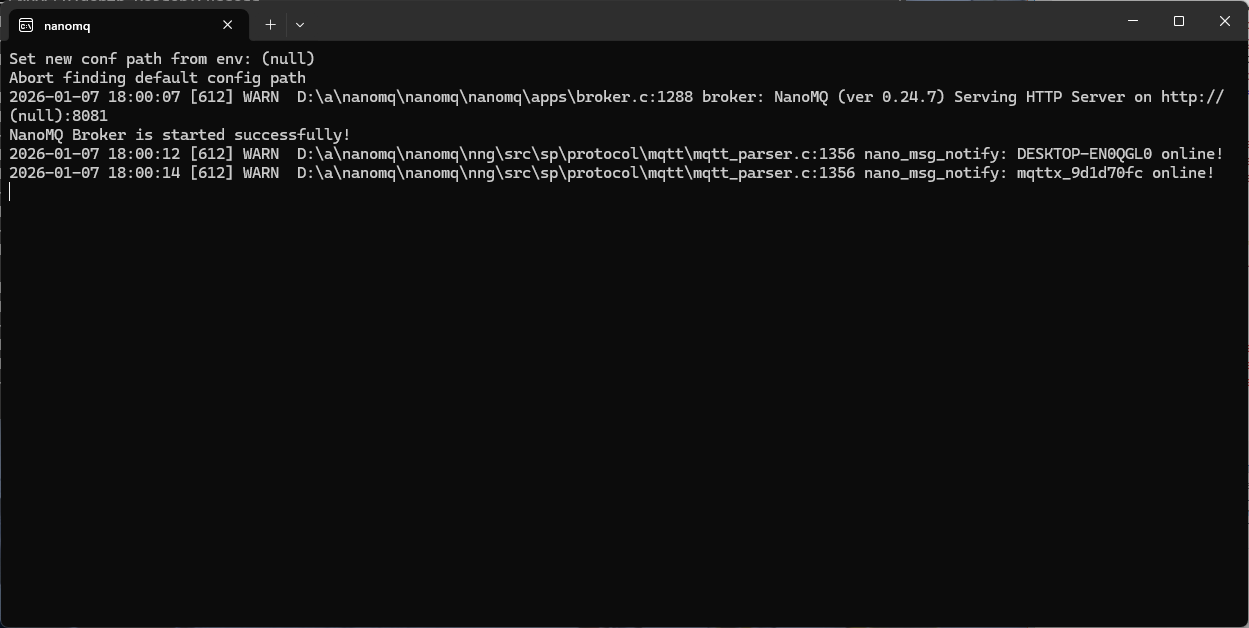
Task: Click the "Set new conf path from env" line
Action: click(162, 59)
